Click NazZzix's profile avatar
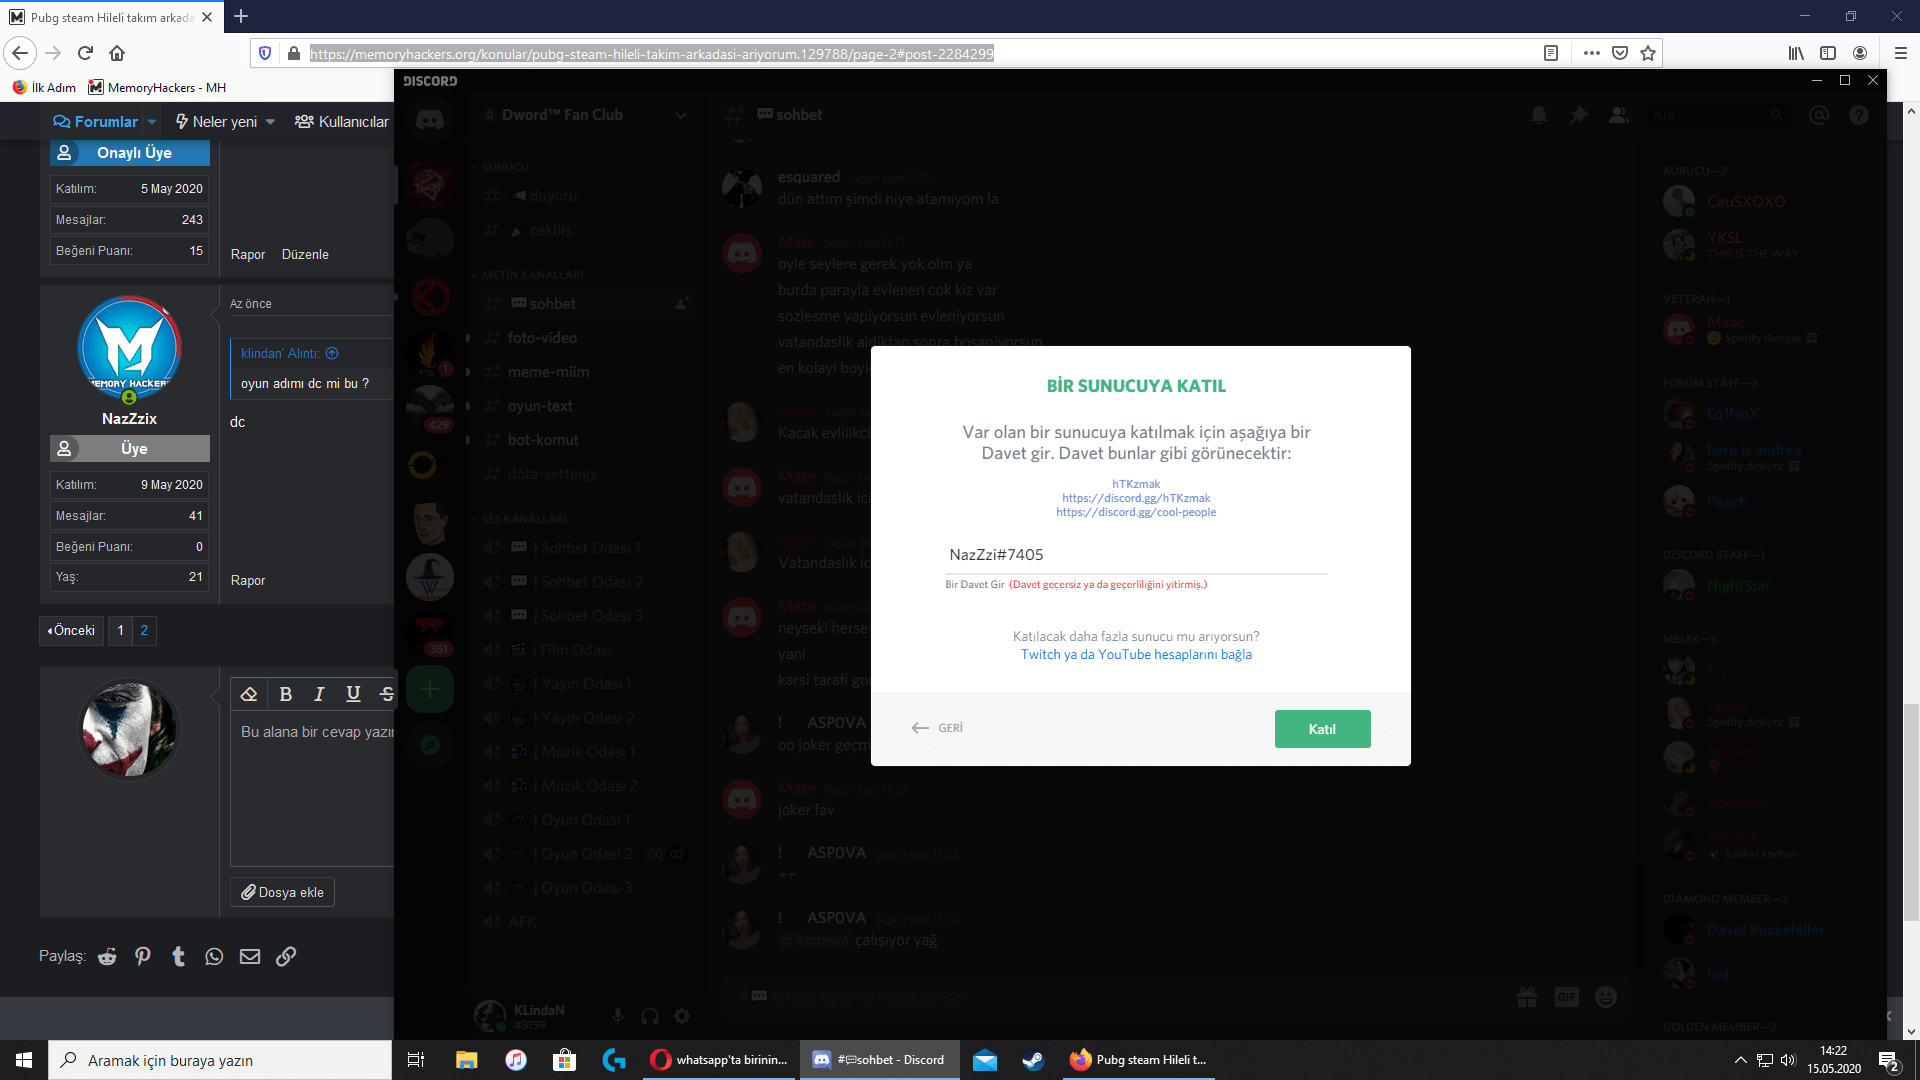This screenshot has height=1080, width=1920. click(129, 348)
